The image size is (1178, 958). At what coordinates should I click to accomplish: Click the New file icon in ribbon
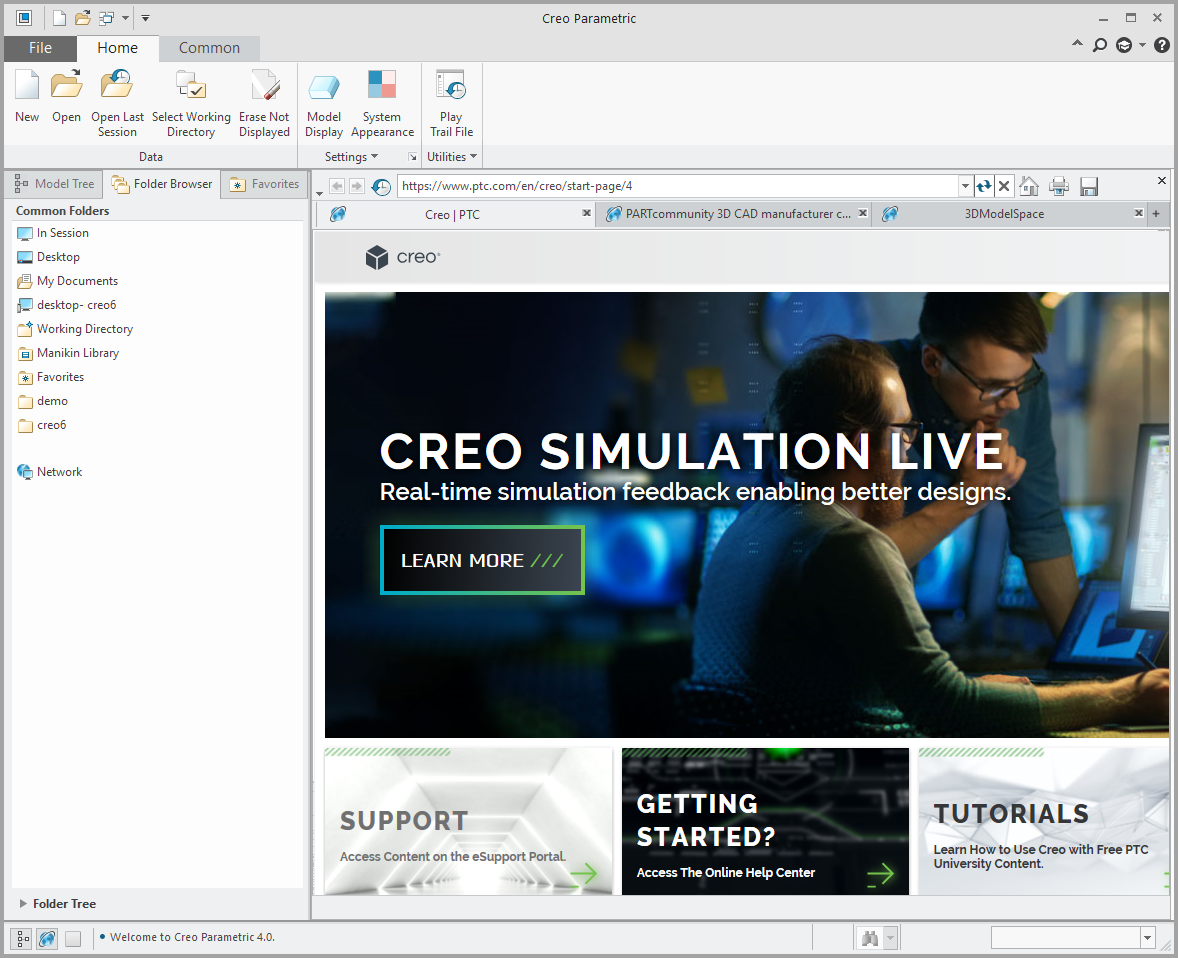pyautogui.click(x=27, y=86)
